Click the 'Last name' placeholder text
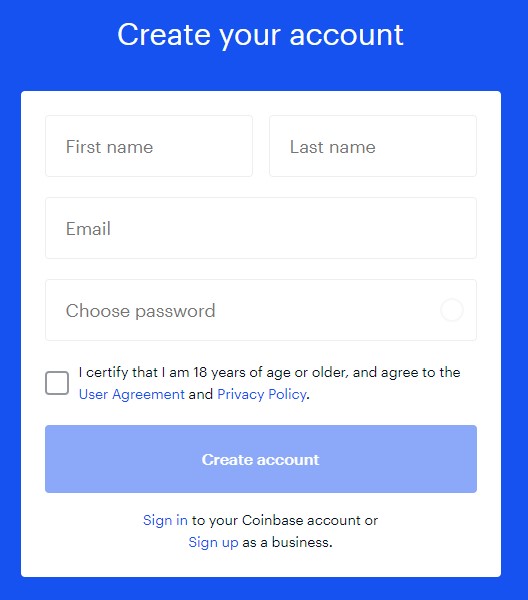528x600 pixels. pos(333,147)
